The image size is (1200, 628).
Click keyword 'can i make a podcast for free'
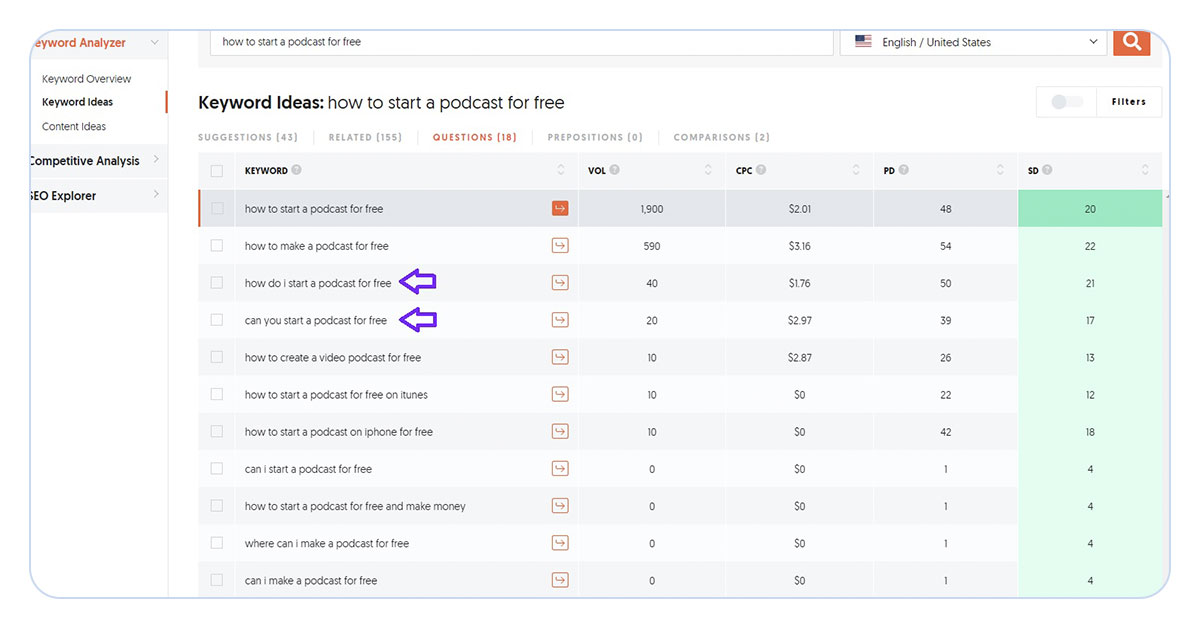(311, 580)
